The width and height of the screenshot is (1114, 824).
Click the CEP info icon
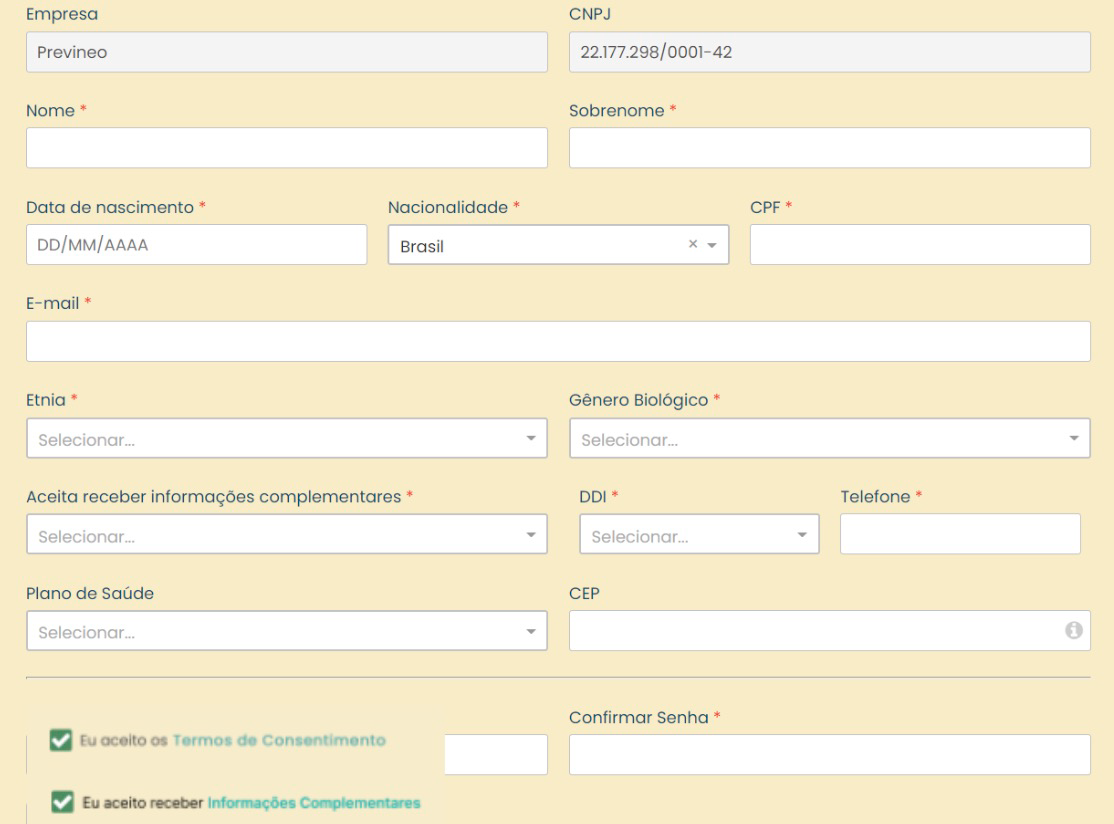point(1074,631)
